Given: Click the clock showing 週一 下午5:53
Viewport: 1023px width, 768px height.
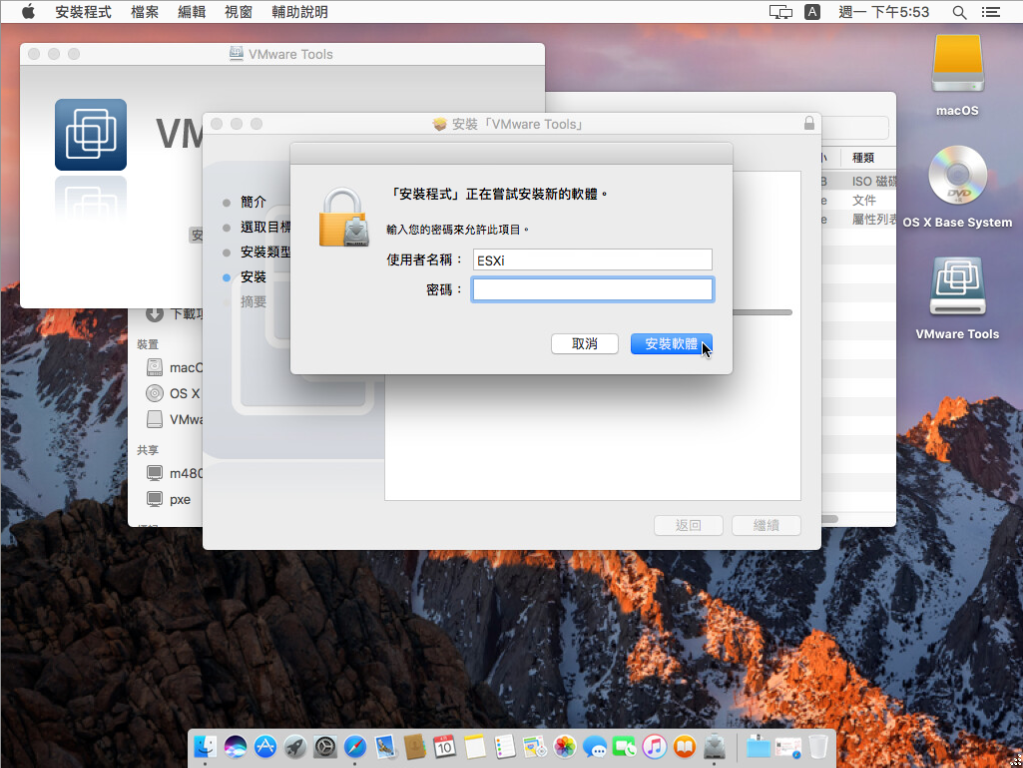Looking at the screenshot, I should pos(883,12).
